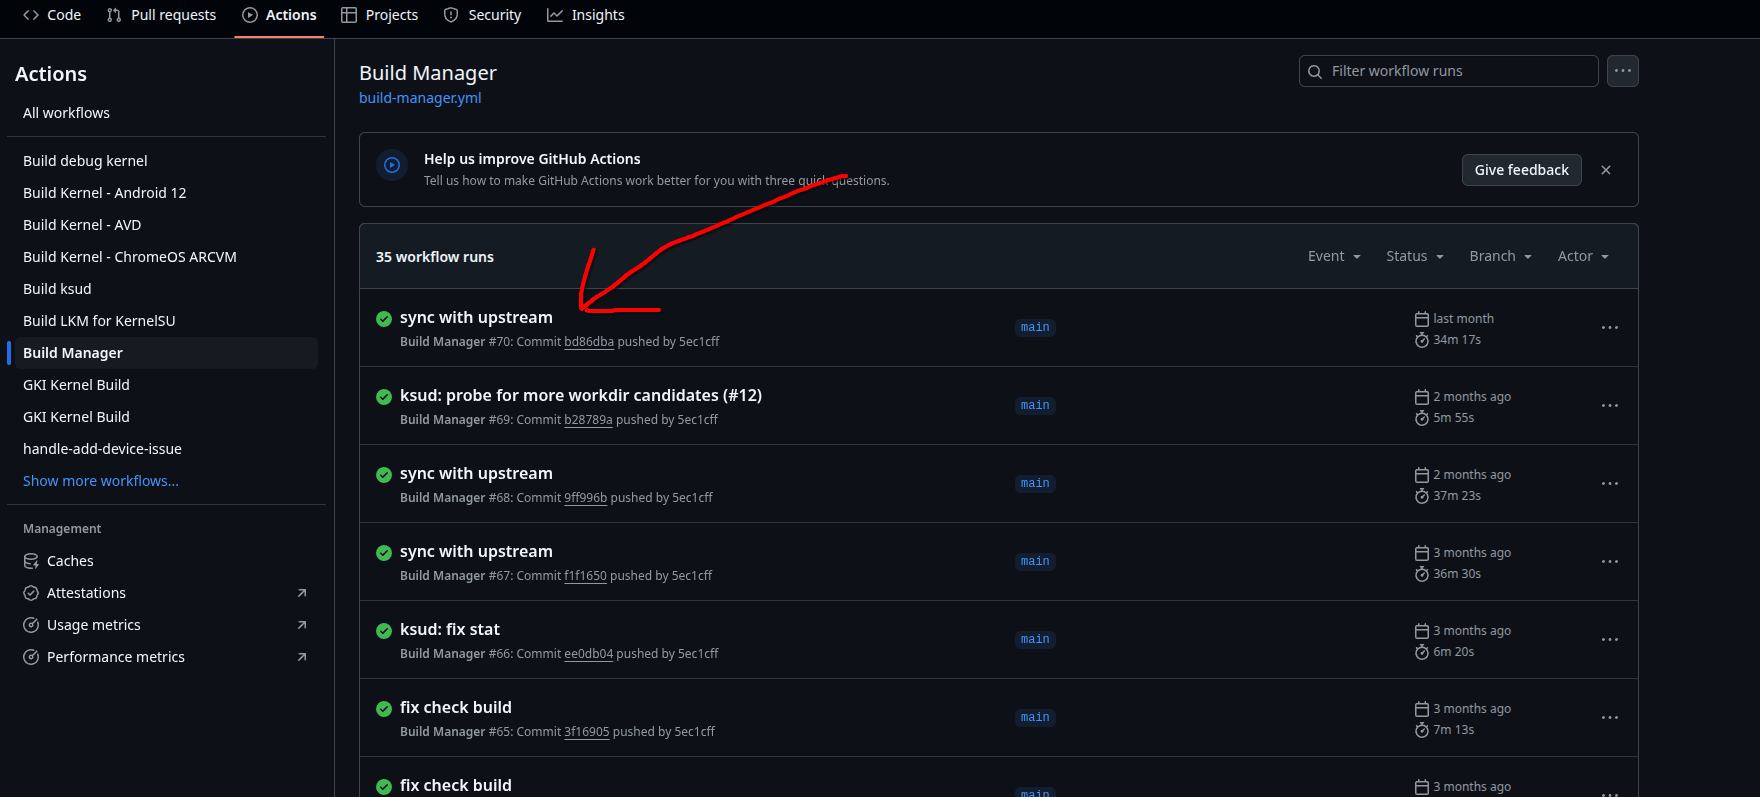Open the Insights tab

(x=585, y=15)
